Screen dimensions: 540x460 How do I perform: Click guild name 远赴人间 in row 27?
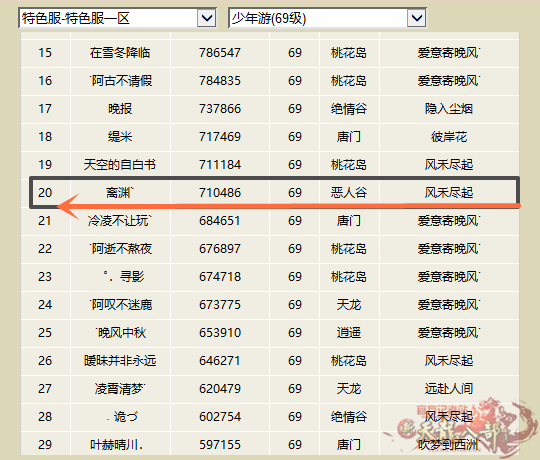pyautogui.click(x=449, y=389)
